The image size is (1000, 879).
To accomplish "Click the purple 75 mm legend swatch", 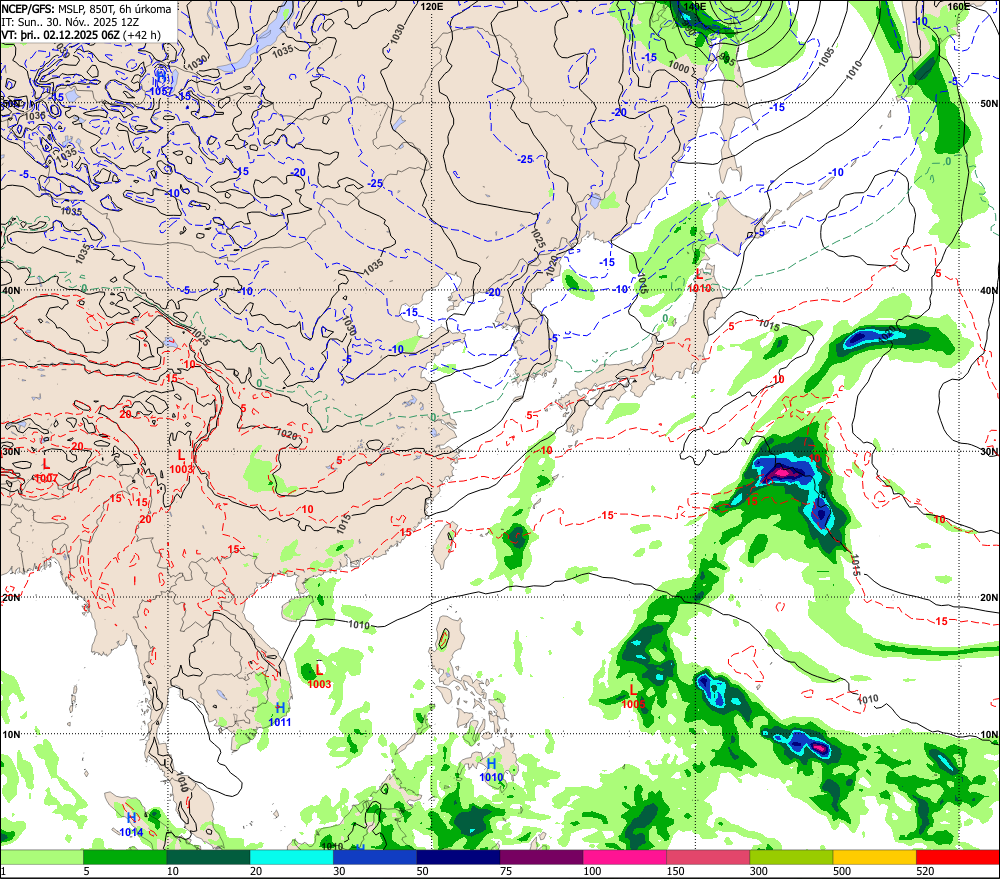I will pyautogui.click(x=541, y=857).
